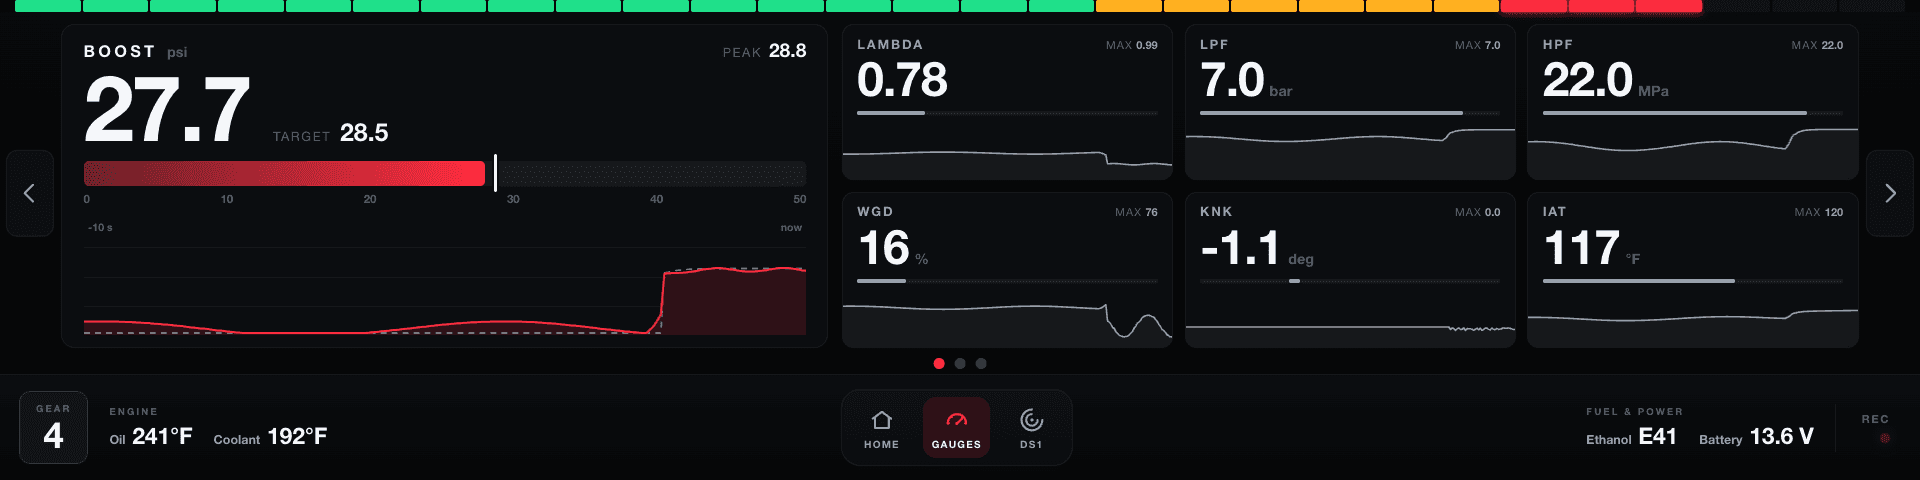Open the Home tab

(881, 428)
